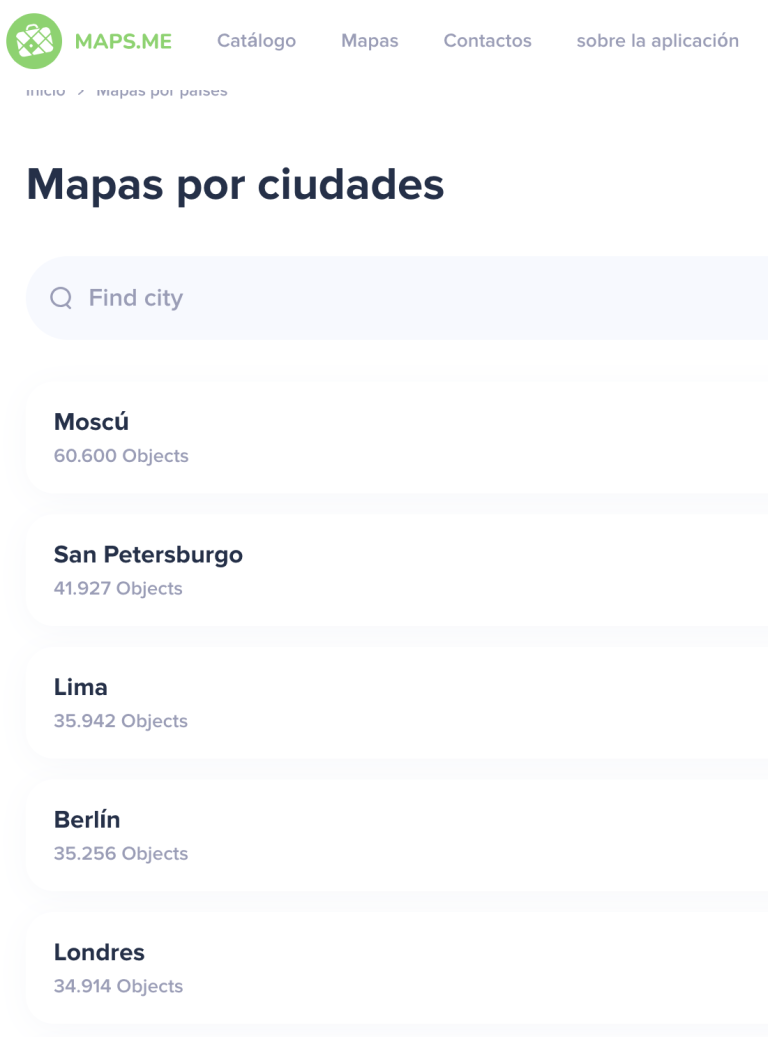Click the 35.942 Objects count under Lima
Image resolution: width=768 pixels, height=1037 pixels.
(120, 721)
